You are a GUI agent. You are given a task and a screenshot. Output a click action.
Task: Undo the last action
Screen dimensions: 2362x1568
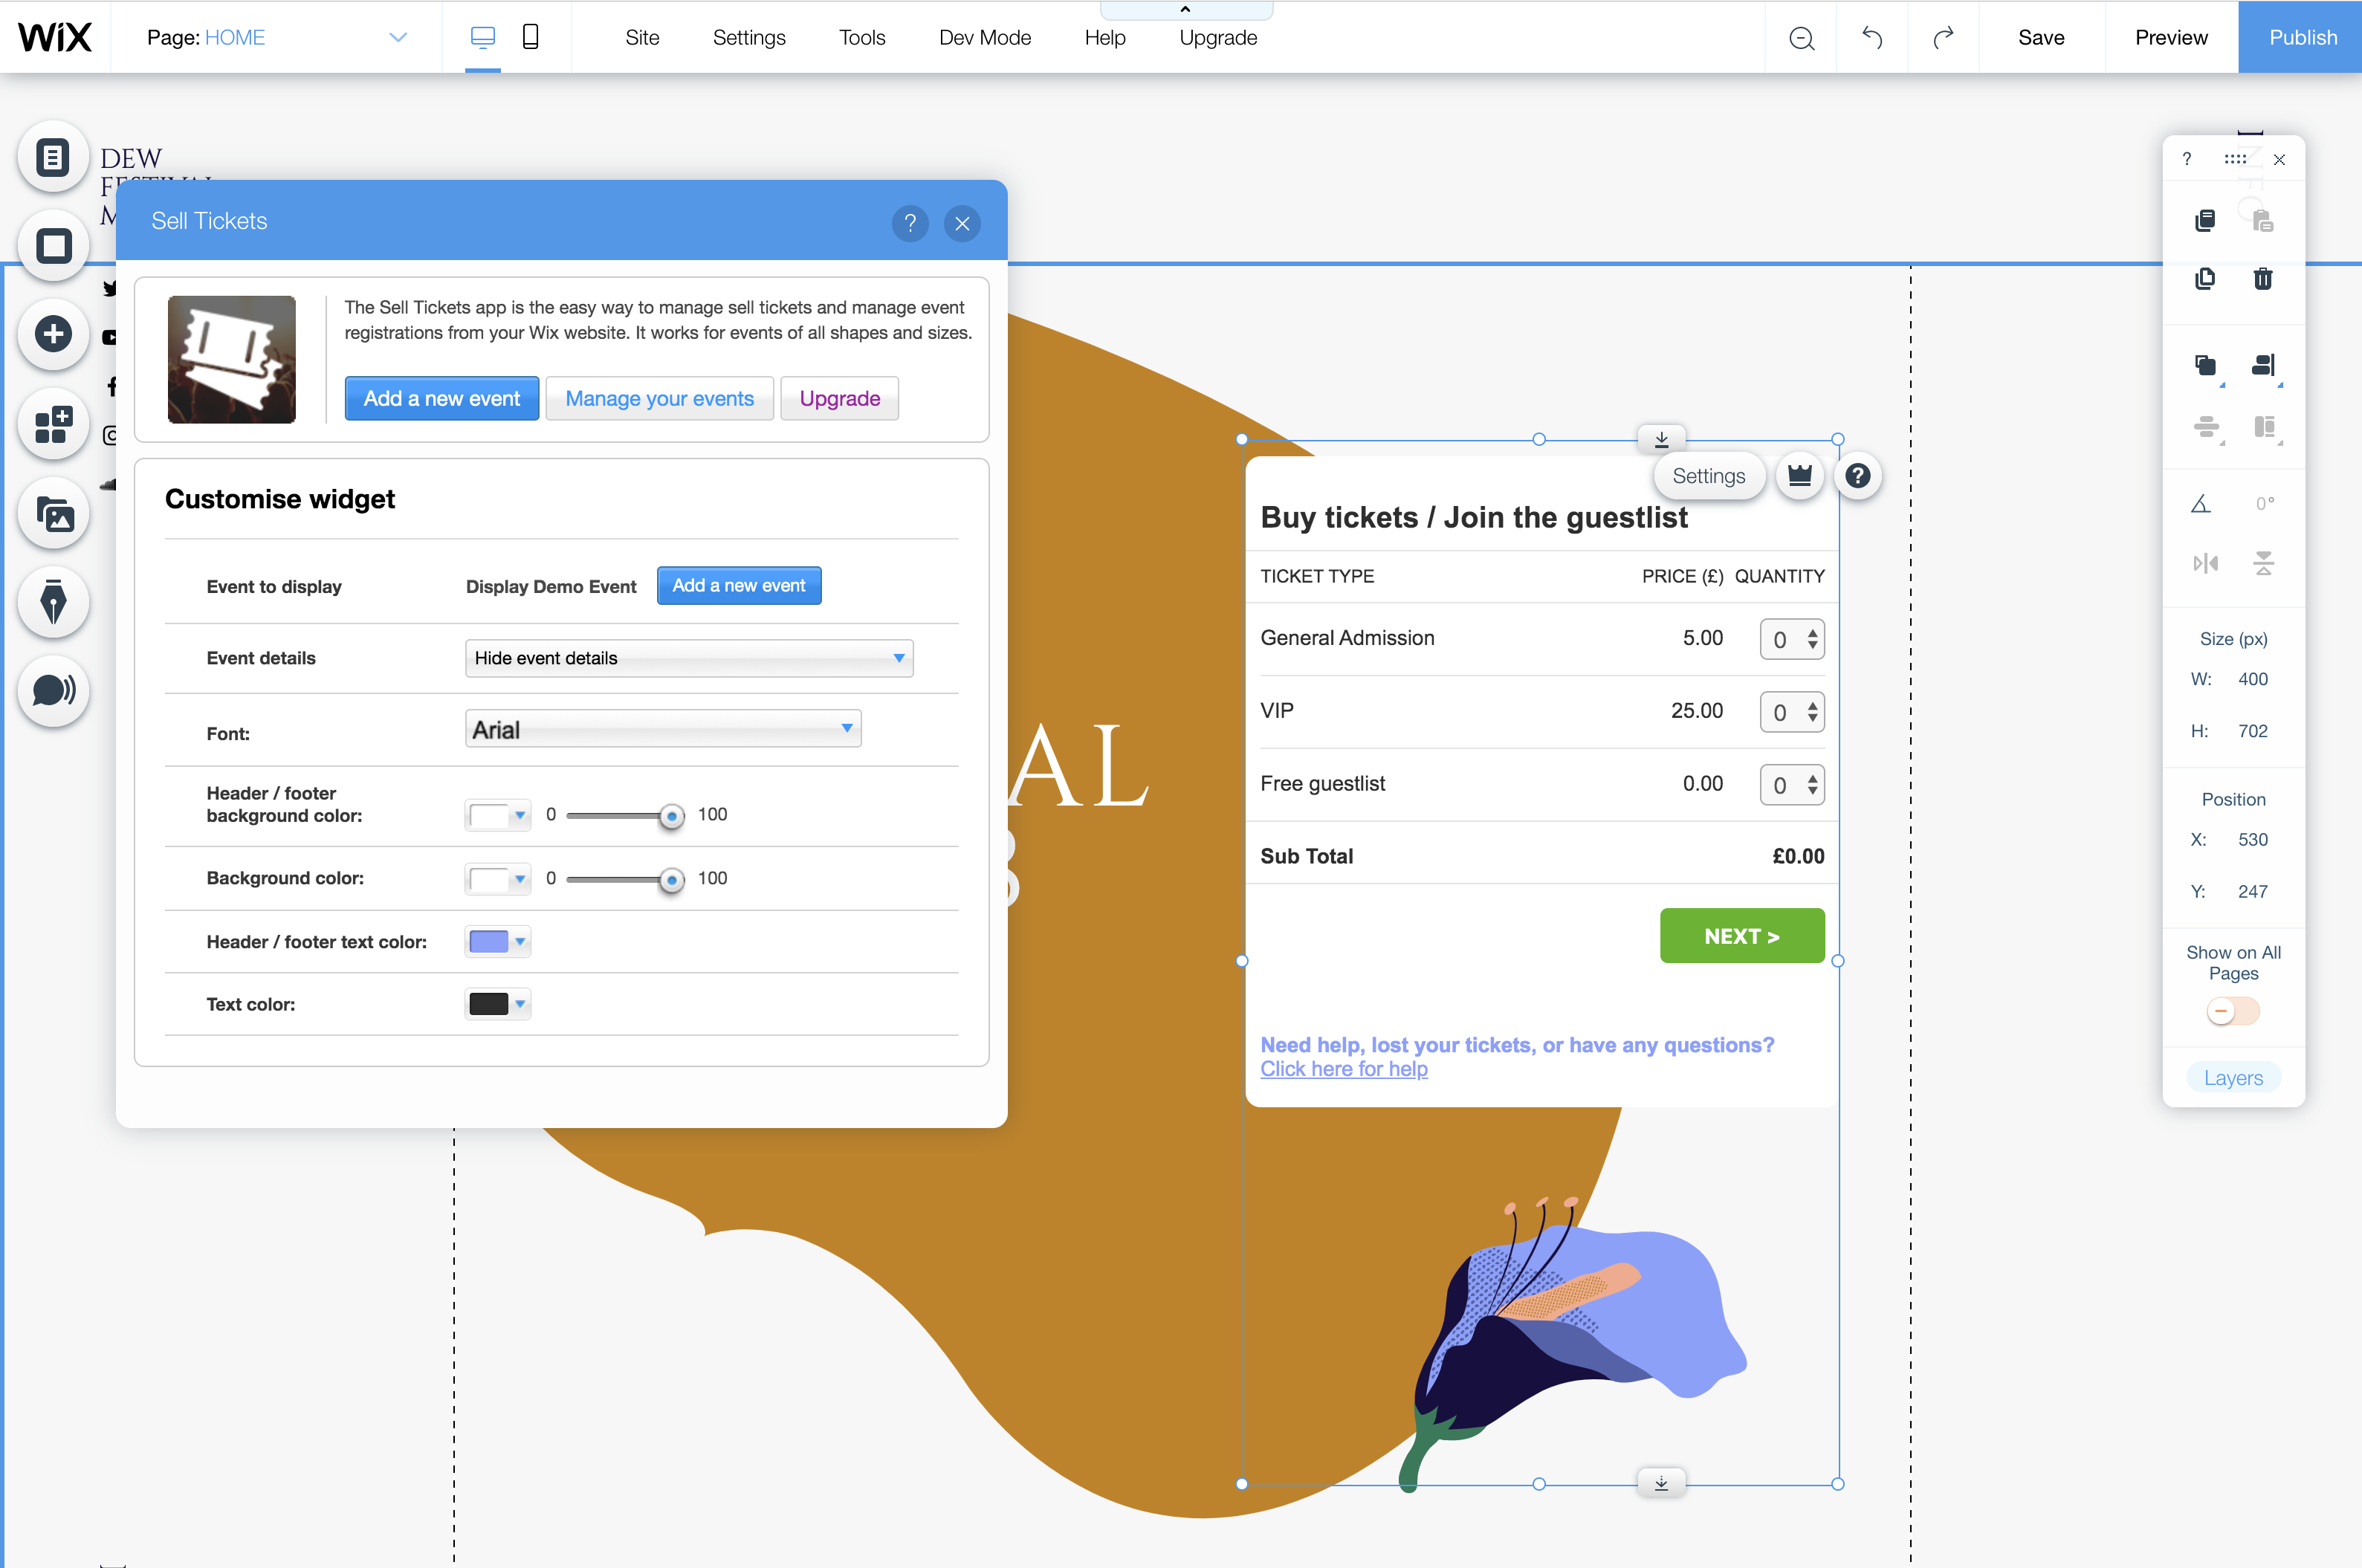point(1872,38)
